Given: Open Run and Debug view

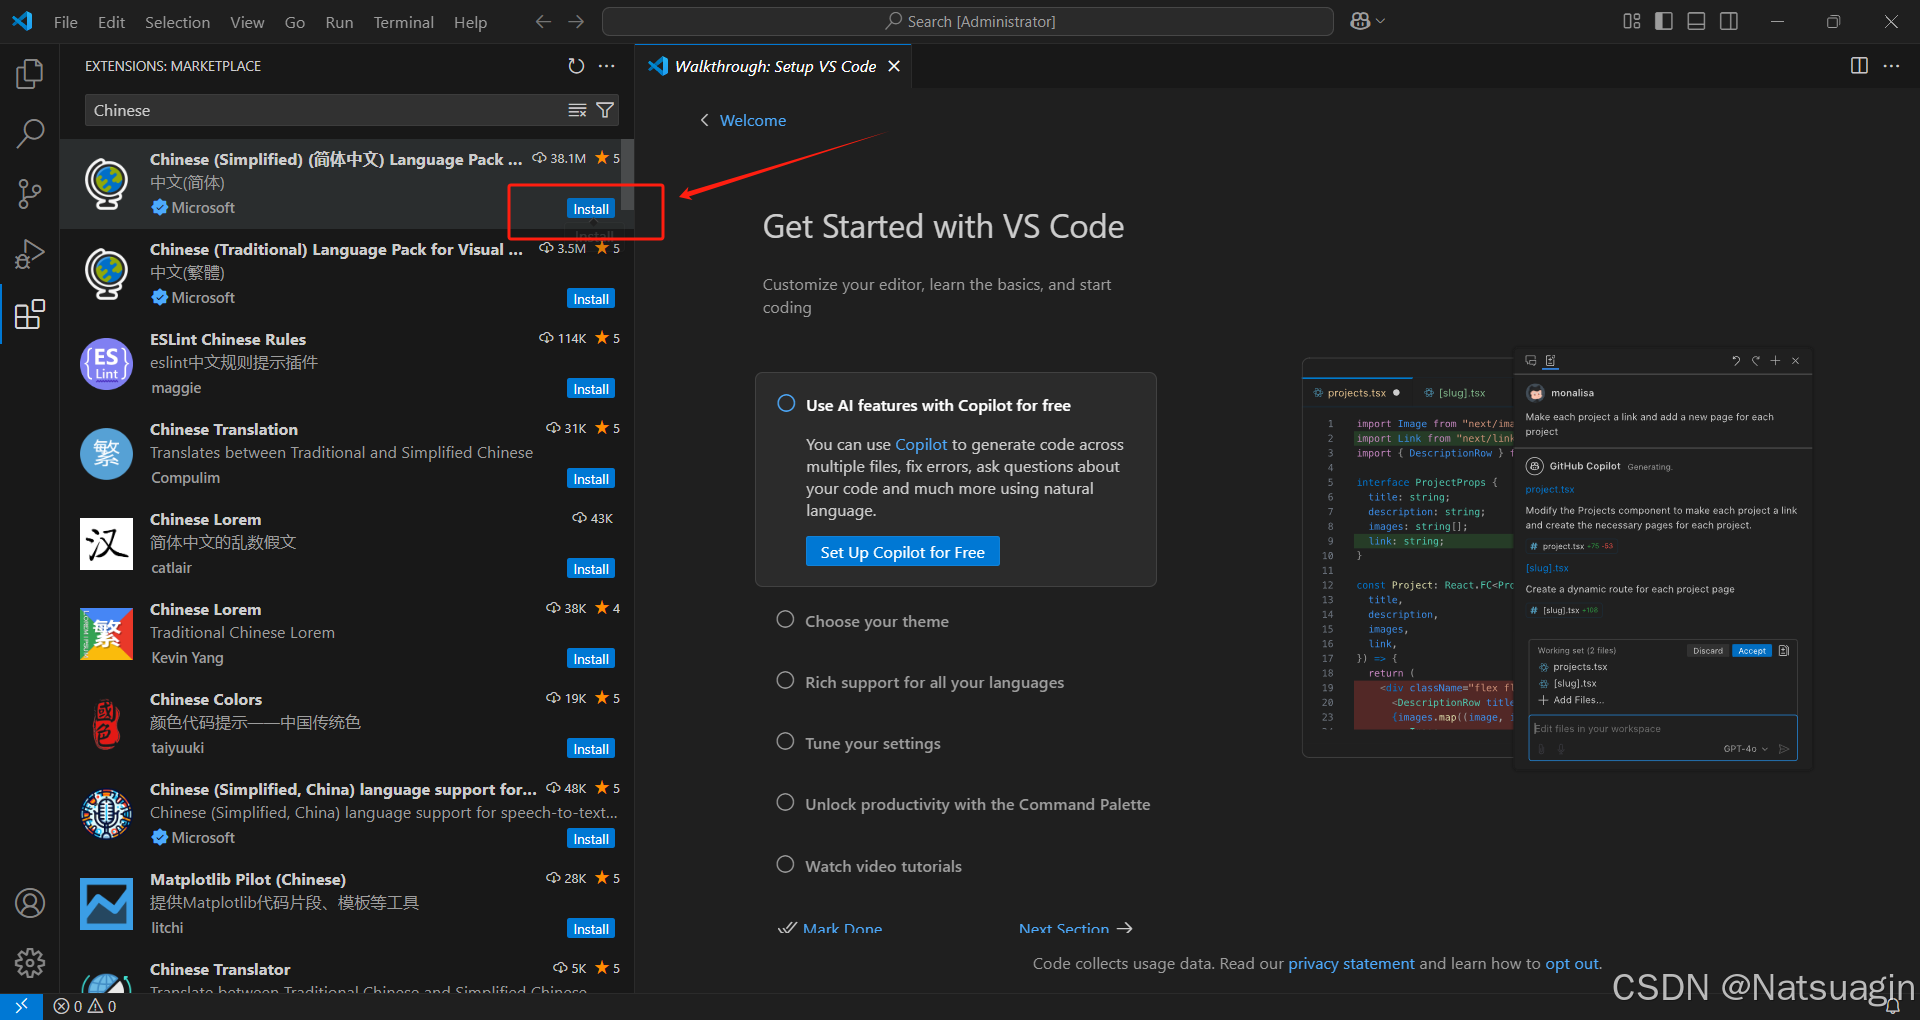Looking at the screenshot, I should point(30,254).
